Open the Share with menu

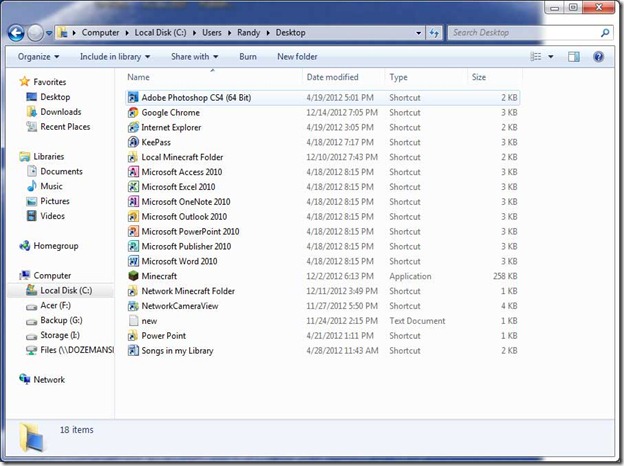point(194,57)
